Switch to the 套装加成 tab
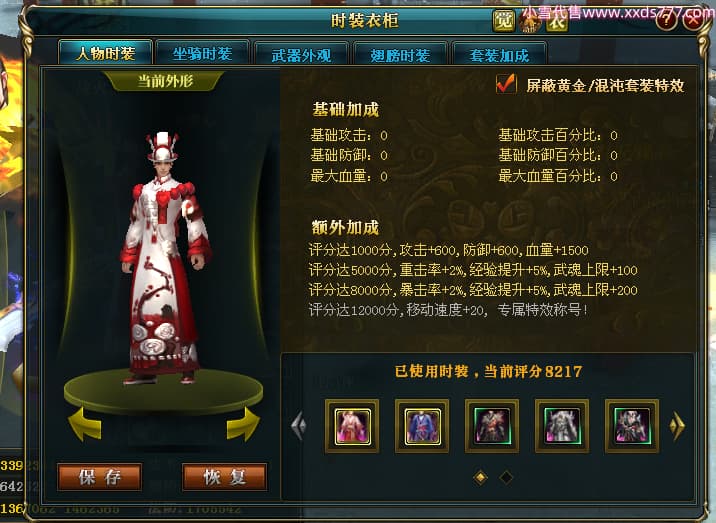Image resolution: width=716 pixels, height=523 pixels. pyautogui.click(x=499, y=55)
